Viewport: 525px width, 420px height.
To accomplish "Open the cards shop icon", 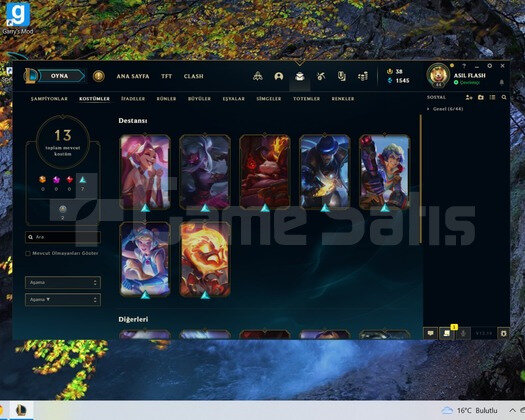I will pyautogui.click(x=342, y=76).
